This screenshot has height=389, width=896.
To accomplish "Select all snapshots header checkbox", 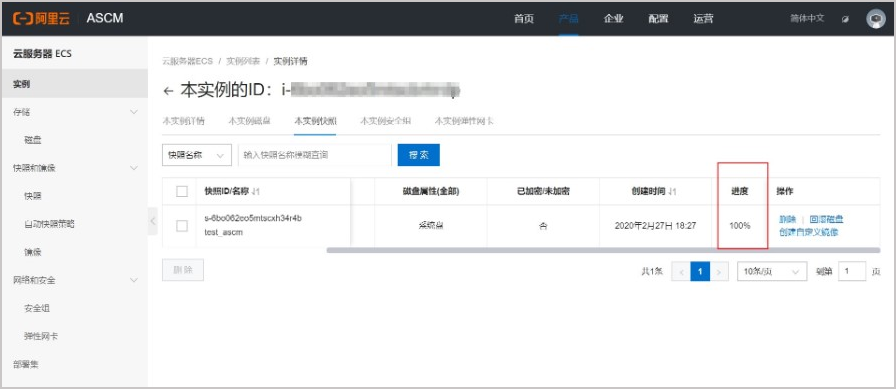I will tap(182, 191).
